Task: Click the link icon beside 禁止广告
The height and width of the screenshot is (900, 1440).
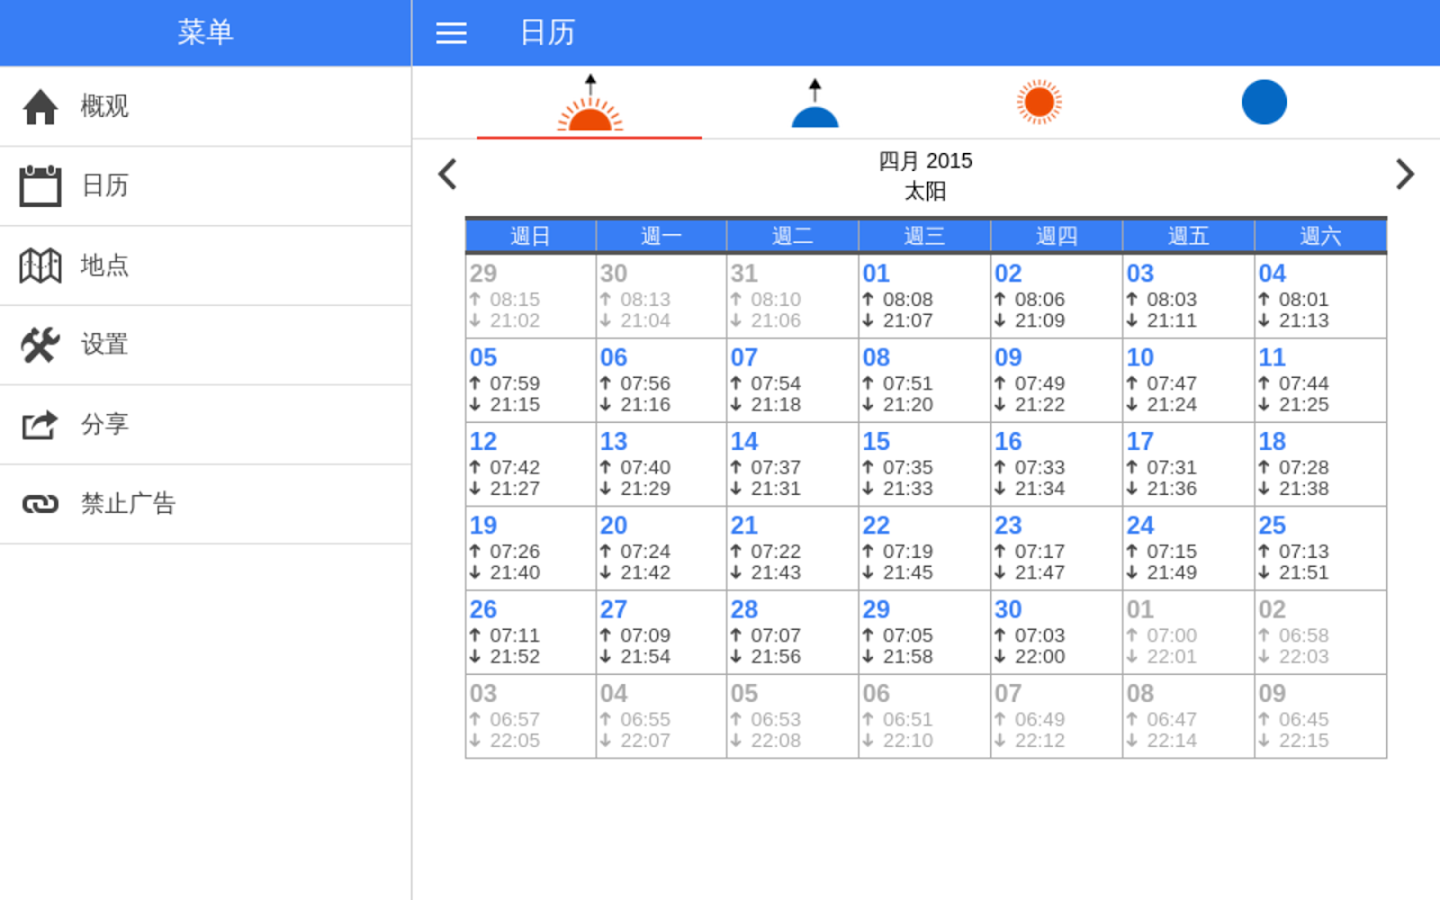Action: (x=40, y=504)
